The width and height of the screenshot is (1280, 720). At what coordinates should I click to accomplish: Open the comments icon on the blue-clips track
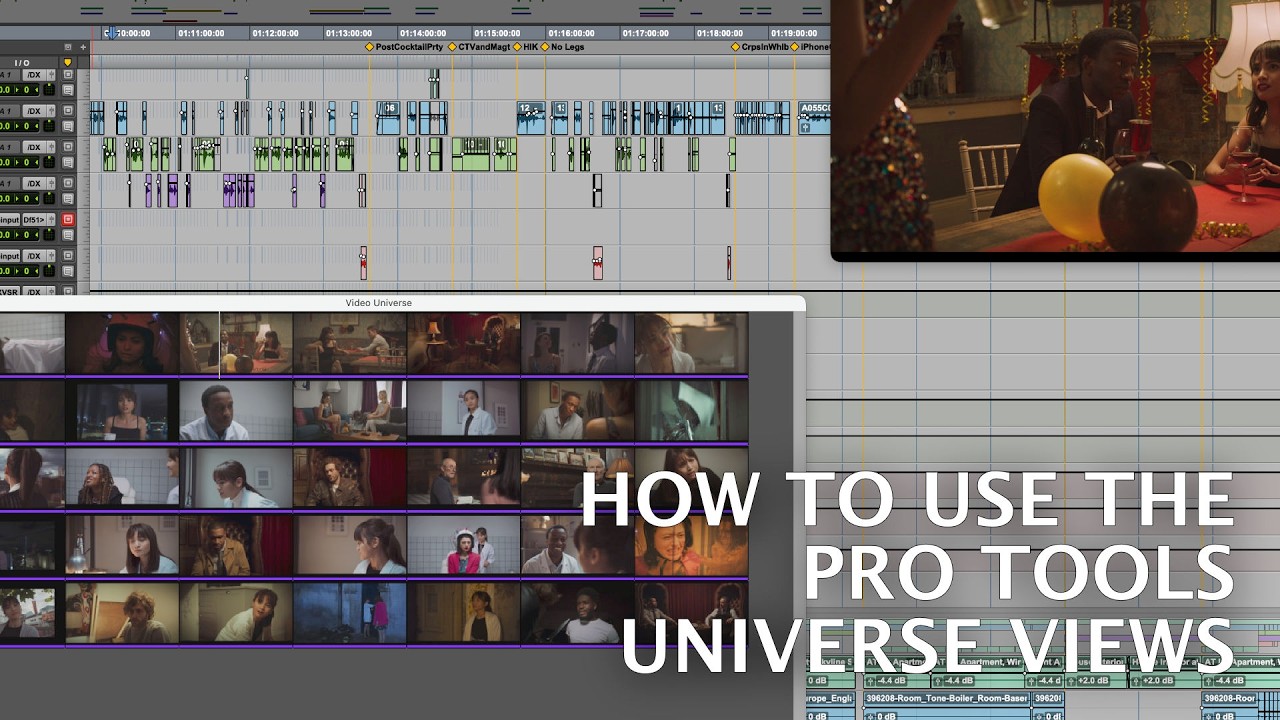click(68, 127)
